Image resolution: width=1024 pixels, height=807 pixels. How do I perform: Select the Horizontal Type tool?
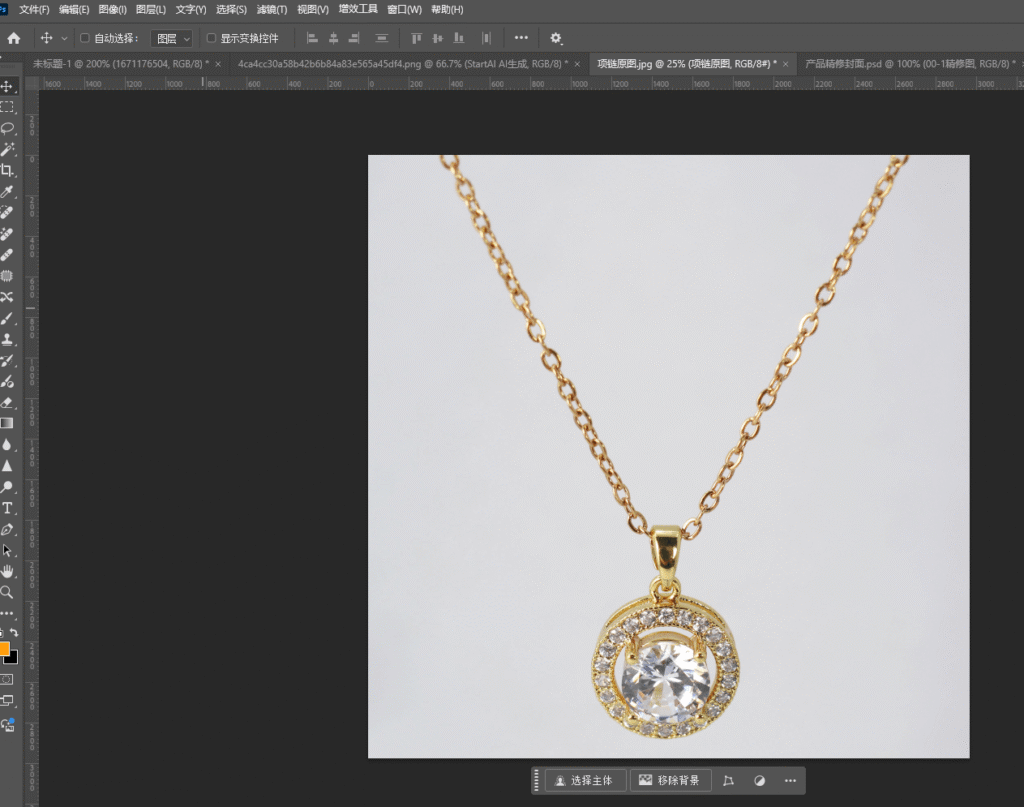coord(7,508)
